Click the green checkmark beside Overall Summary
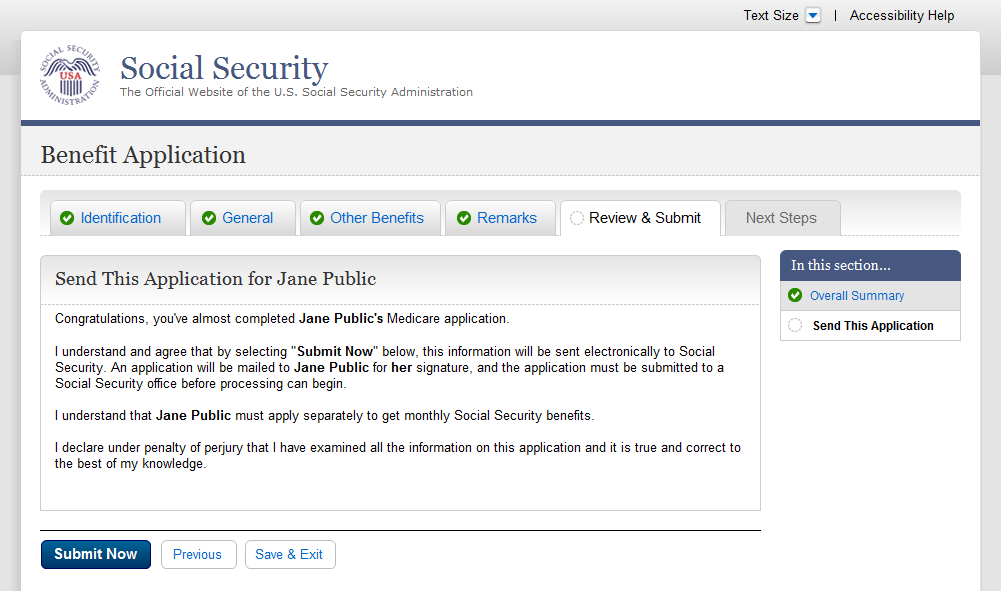This screenshot has width=1008, height=598. 795,296
